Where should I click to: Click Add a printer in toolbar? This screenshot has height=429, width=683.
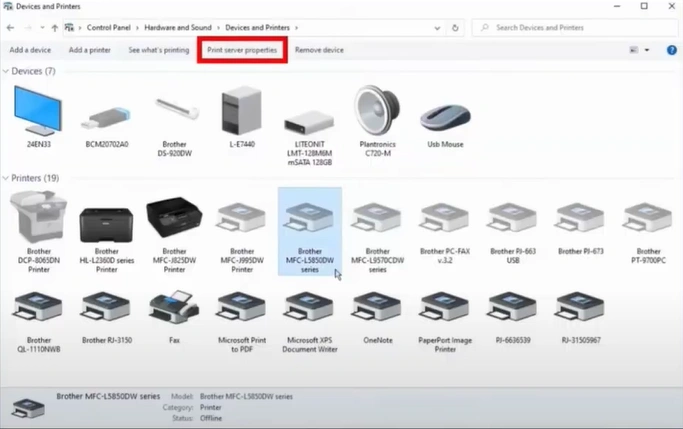tap(89, 50)
